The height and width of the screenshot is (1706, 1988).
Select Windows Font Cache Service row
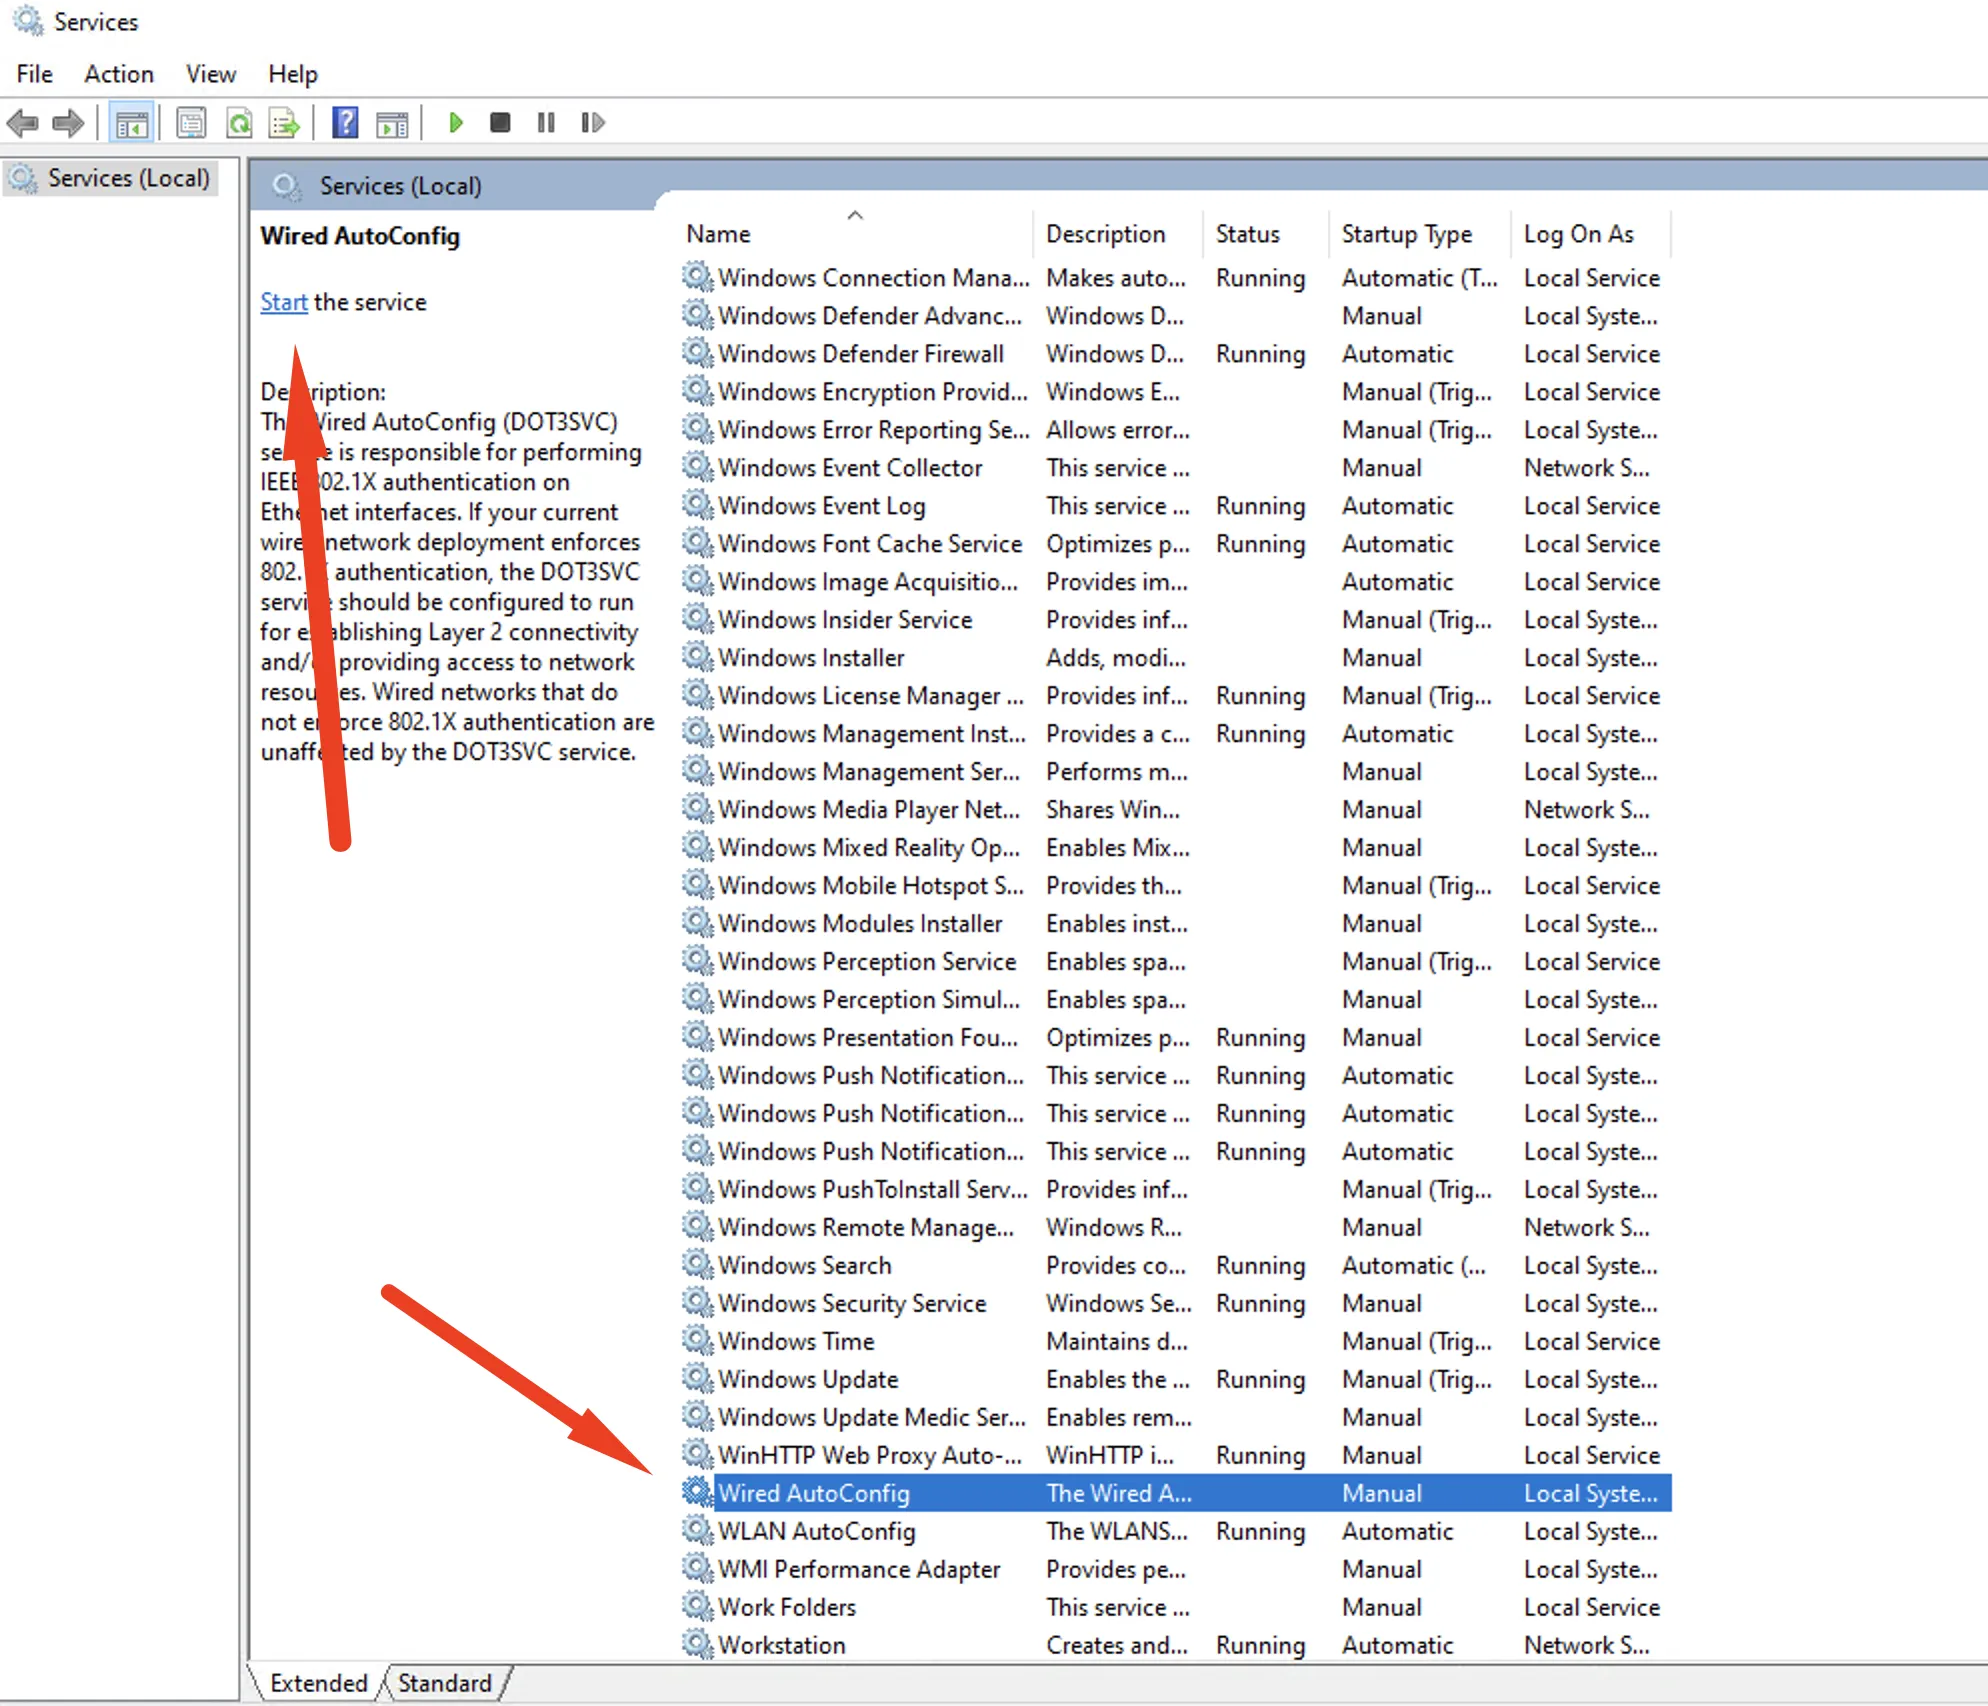click(1176, 544)
